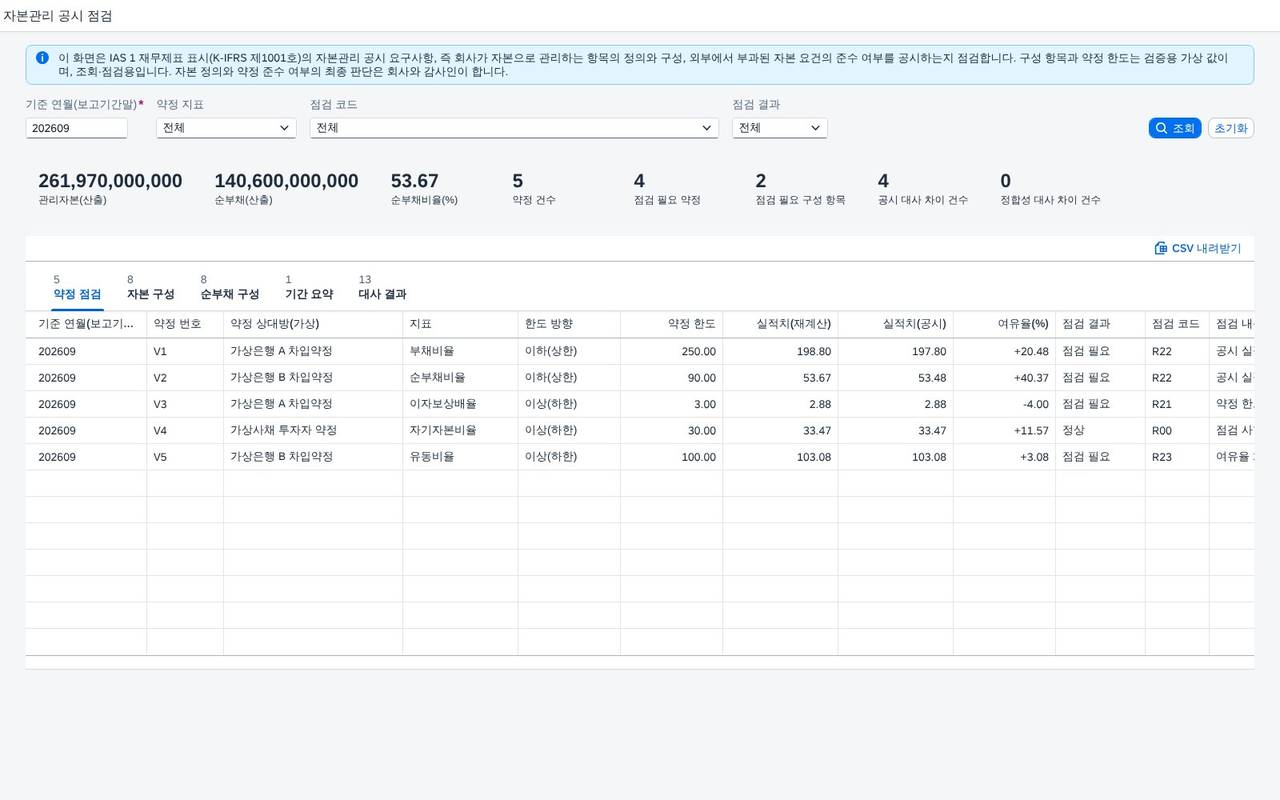Click the V1 약정 번호 cell
Viewport: 1280px width, 800px height.
(x=185, y=351)
